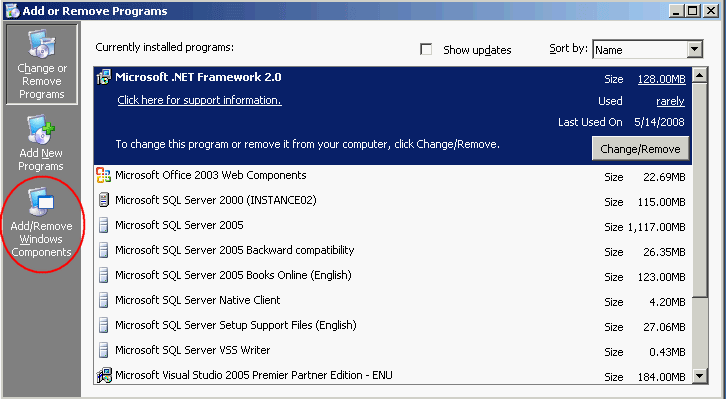Click the SQL Server VSS Writer icon

[x=104, y=350]
